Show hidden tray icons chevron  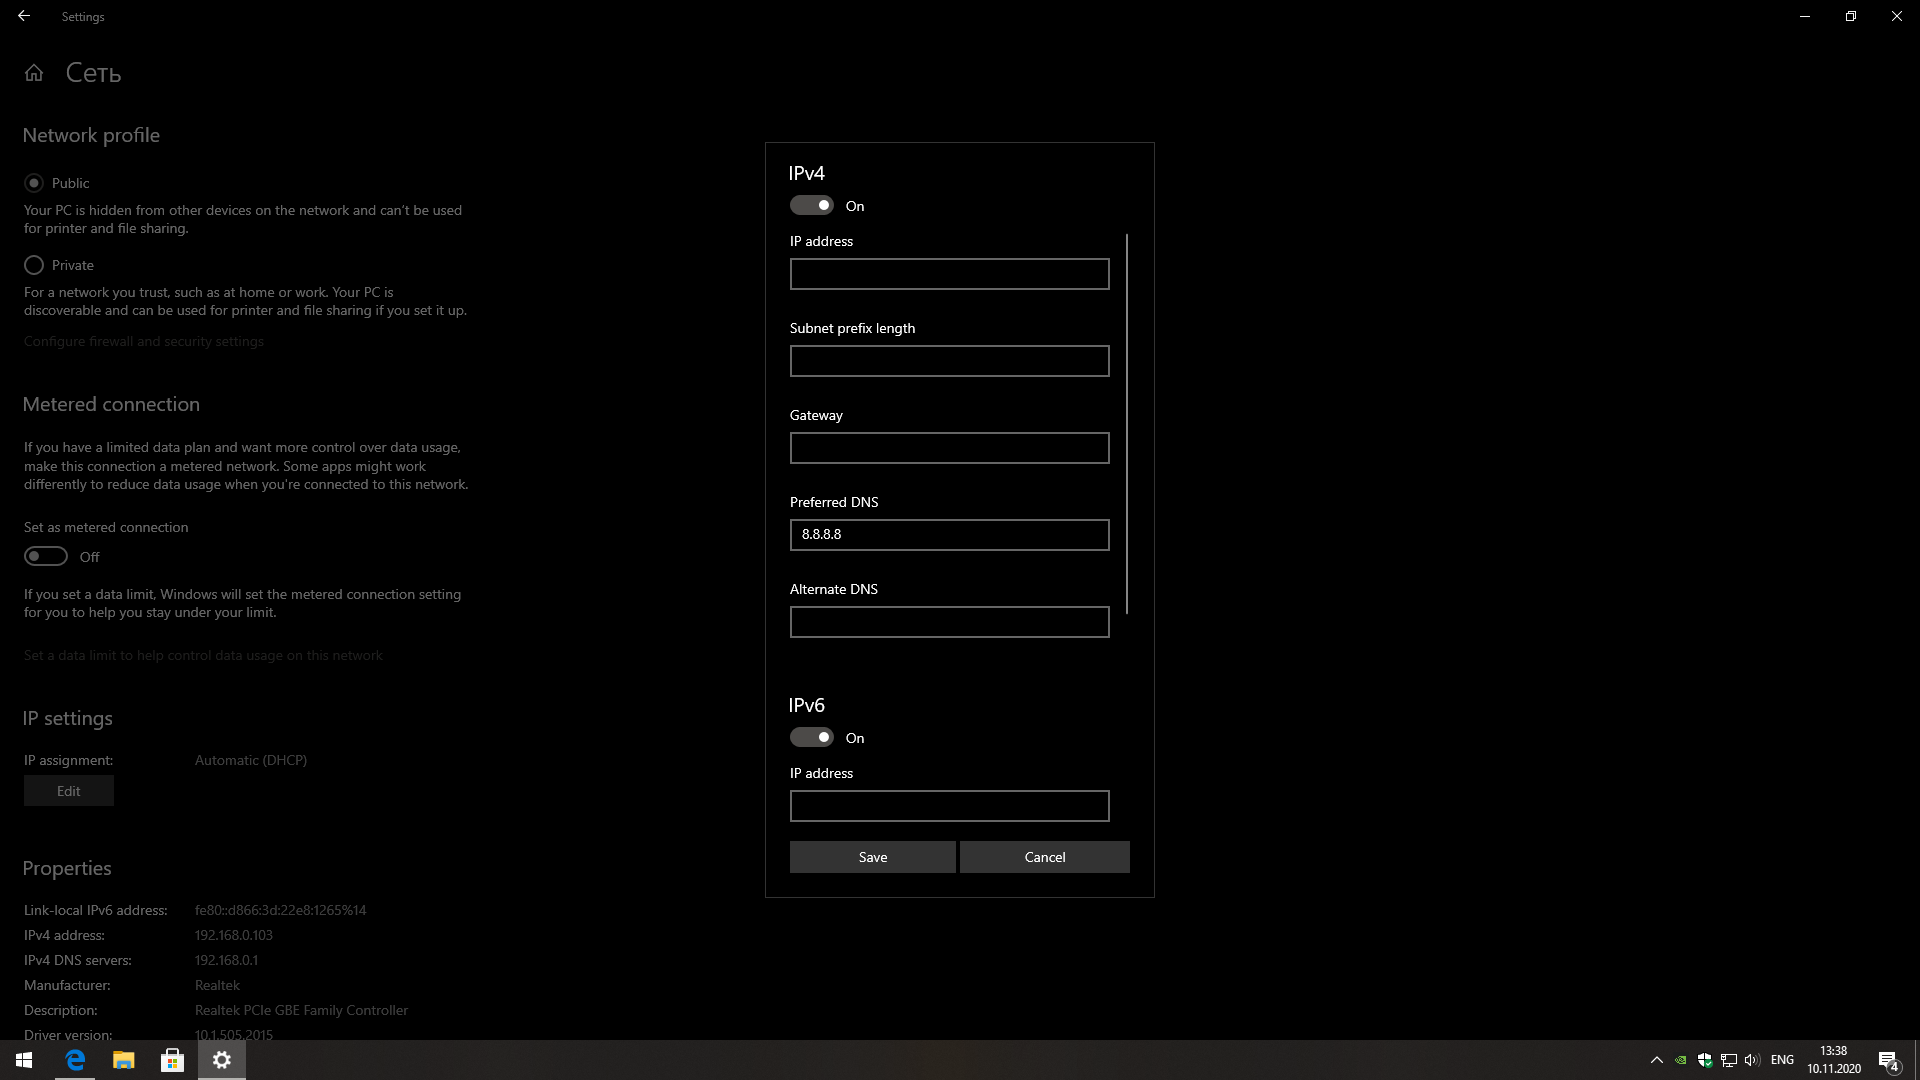[x=1656, y=1060]
